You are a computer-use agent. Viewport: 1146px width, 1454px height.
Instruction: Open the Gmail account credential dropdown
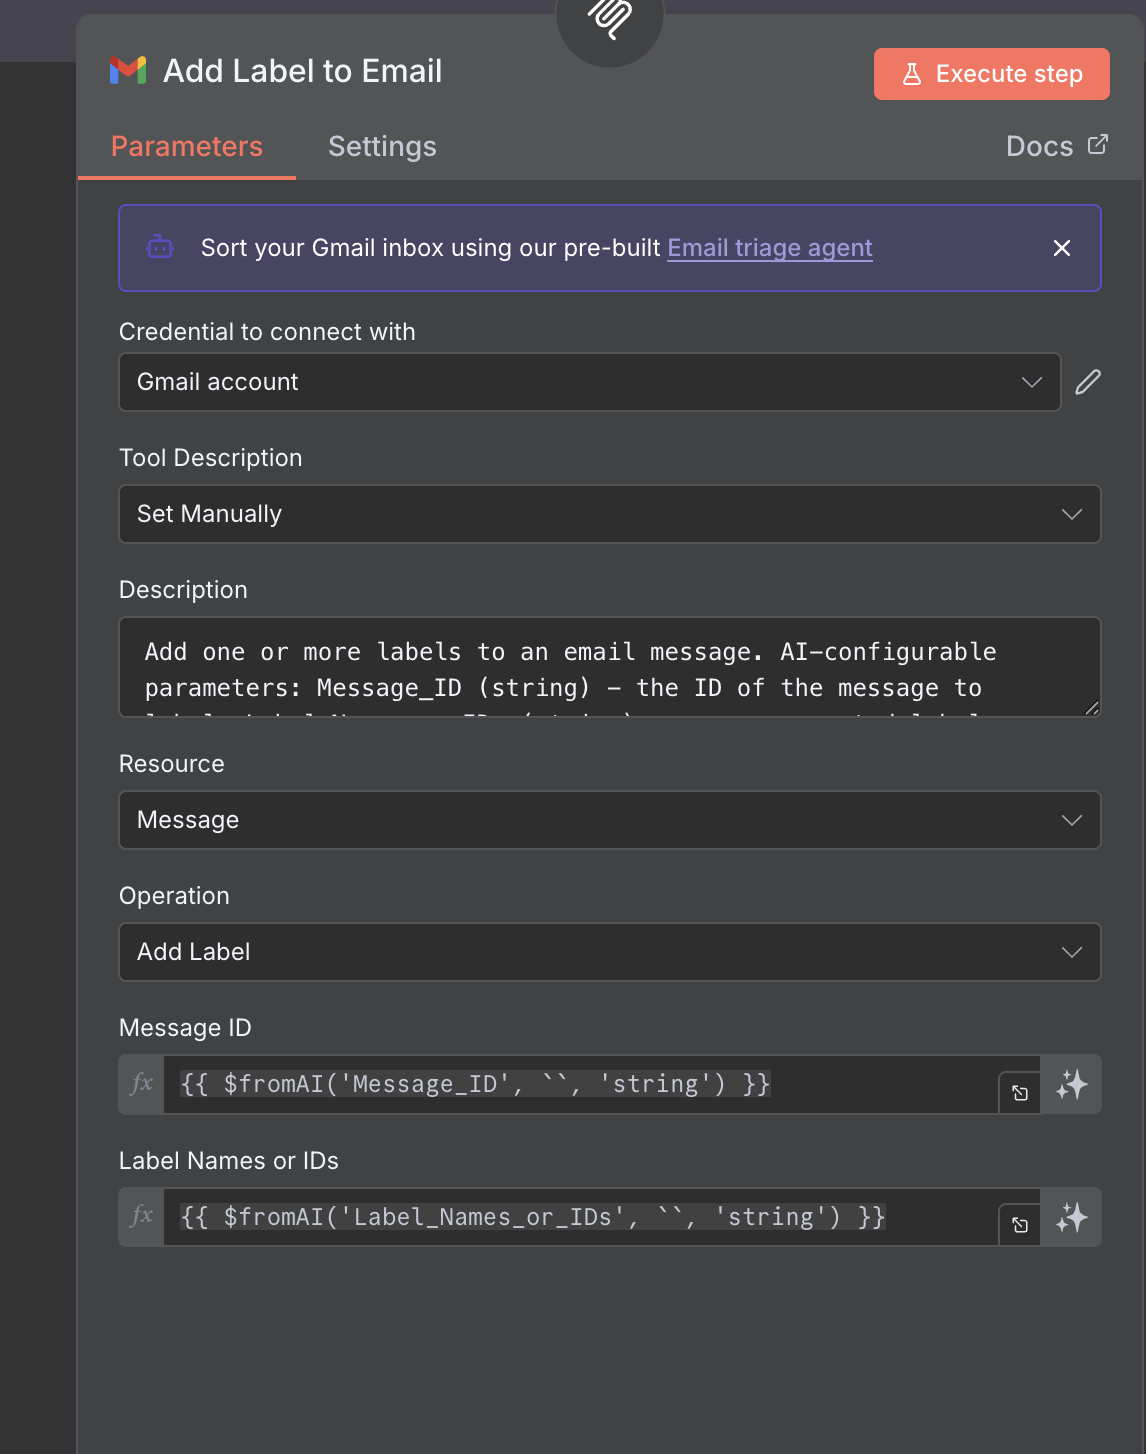coord(589,382)
